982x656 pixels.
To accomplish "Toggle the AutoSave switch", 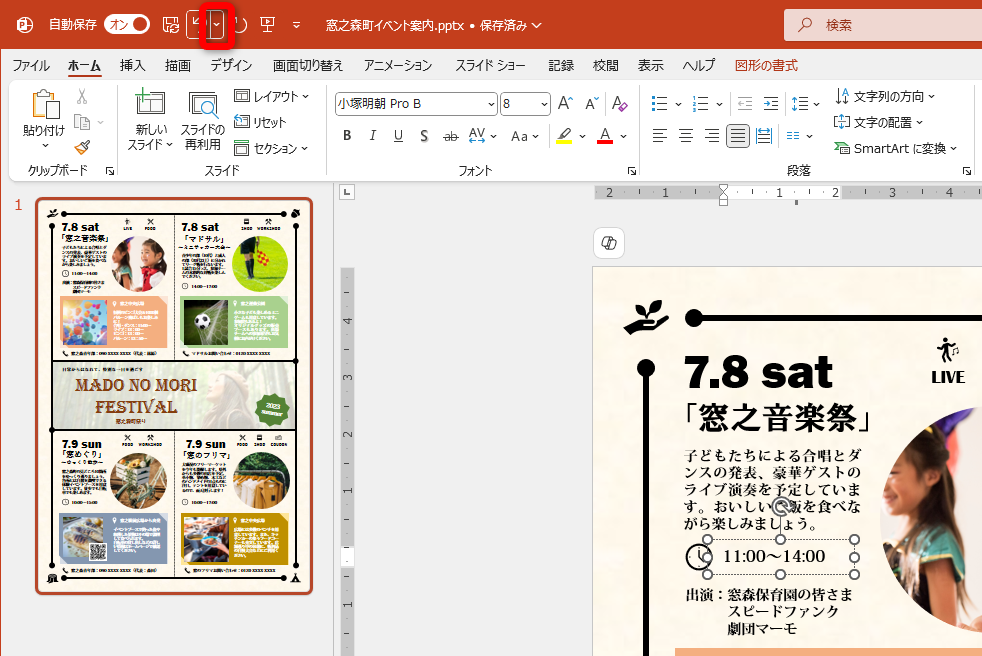I will click(127, 24).
